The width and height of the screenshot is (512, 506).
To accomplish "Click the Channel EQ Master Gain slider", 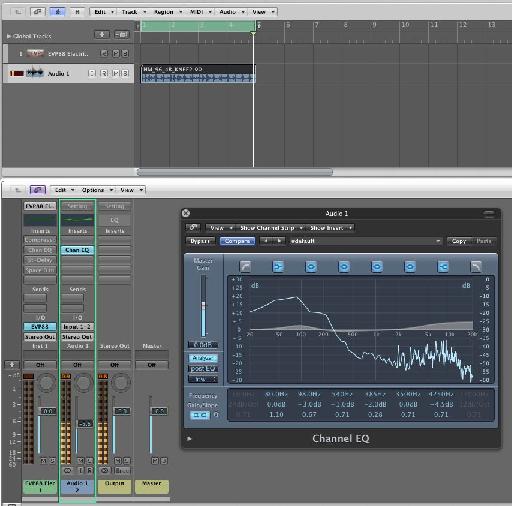I will point(203,306).
